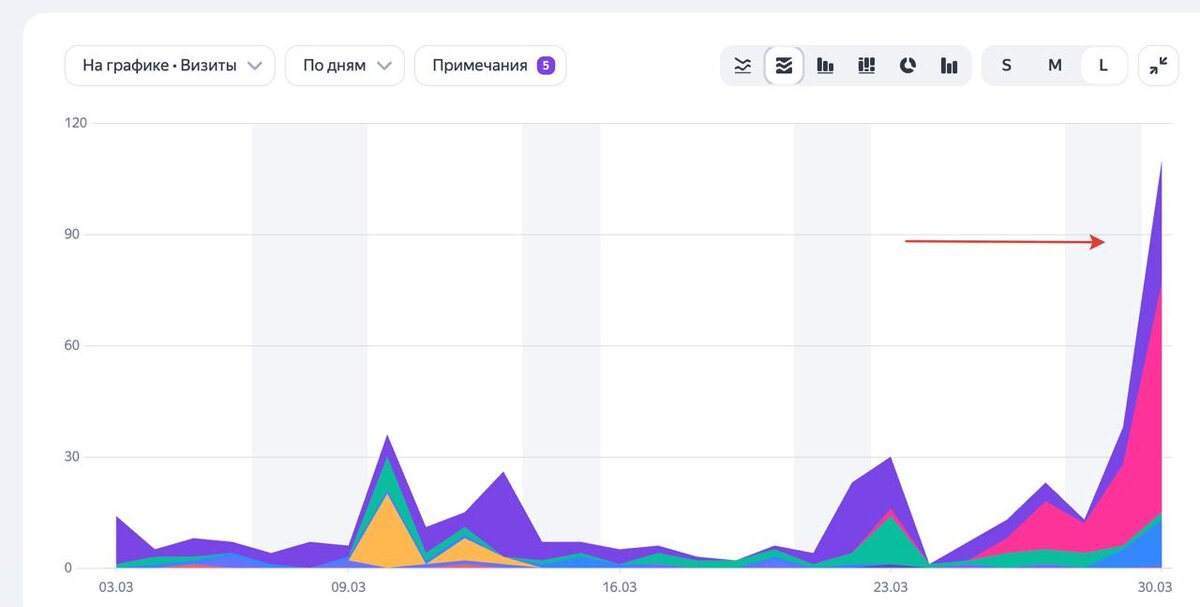The image size is (1200, 607).
Task: Collapse the chart with the shrink arrows icon
Action: tap(1158, 66)
